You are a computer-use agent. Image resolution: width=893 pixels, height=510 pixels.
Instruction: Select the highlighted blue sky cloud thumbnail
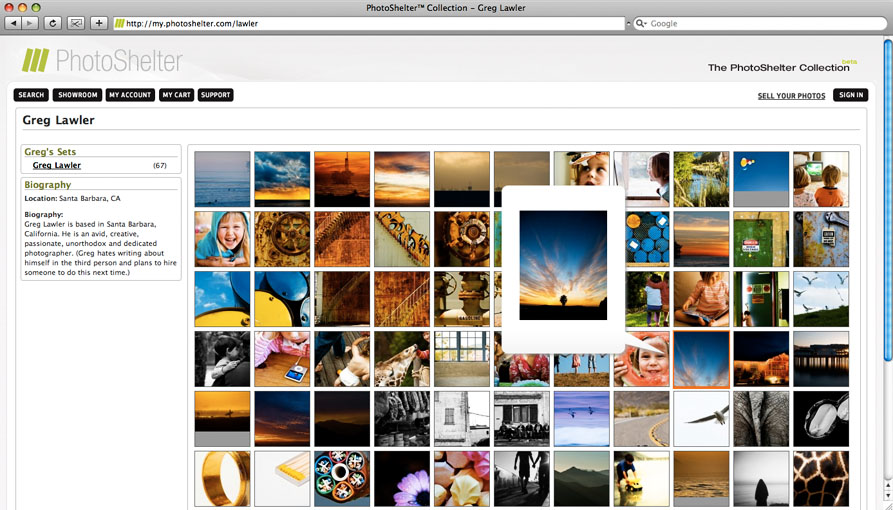pos(701,359)
